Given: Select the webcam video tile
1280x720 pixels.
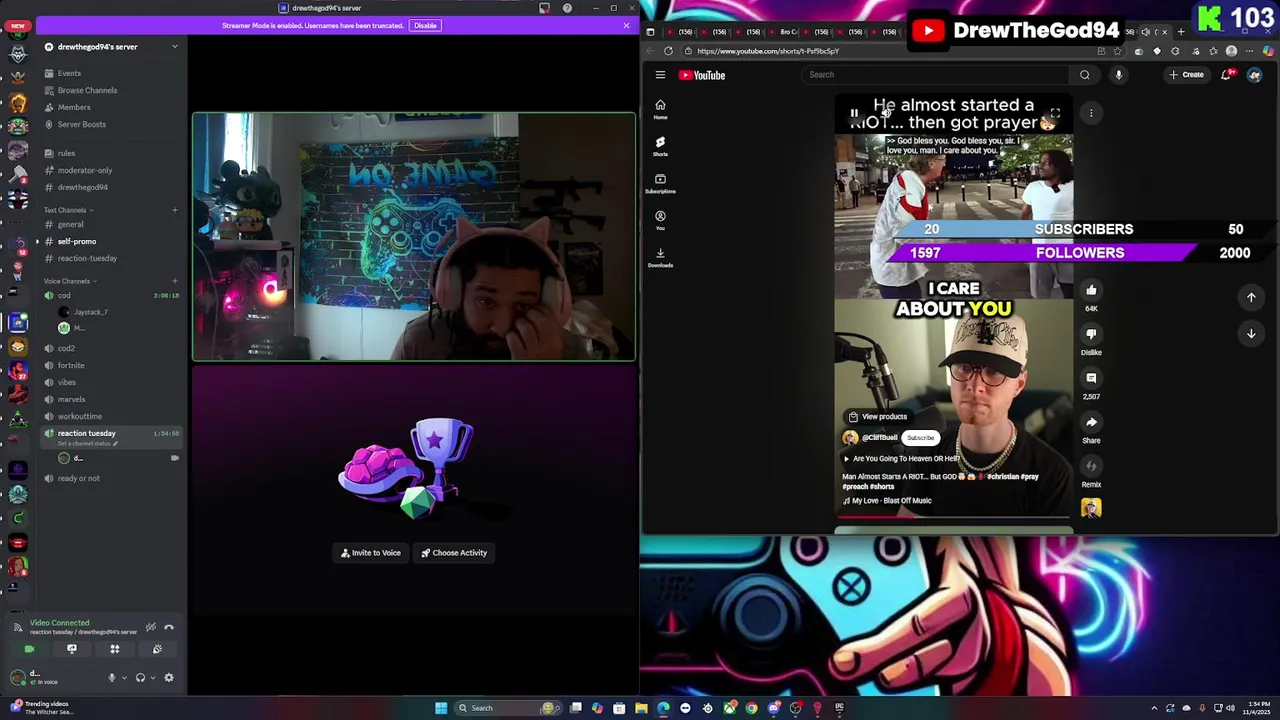Looking at the screenshot, I should (x=414, y=237).
